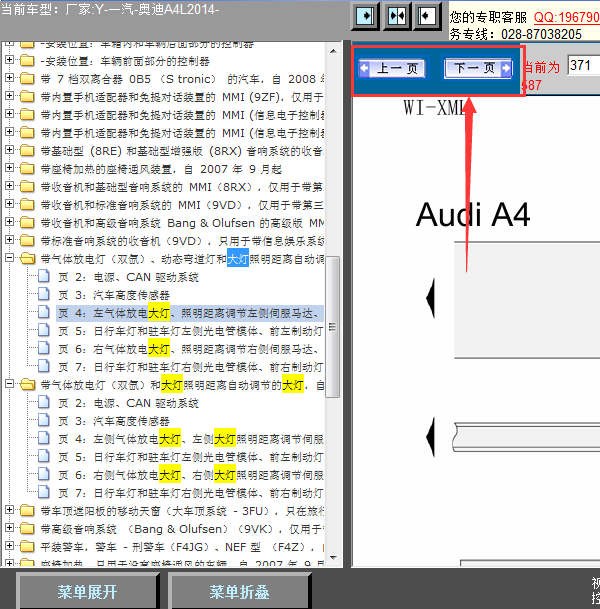Click the page icon of 页 4: 左气体放电大灯

click(43, 312)
